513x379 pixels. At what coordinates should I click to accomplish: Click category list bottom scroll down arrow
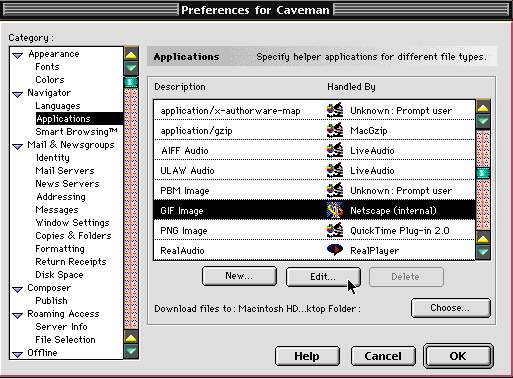click(131, 351)
